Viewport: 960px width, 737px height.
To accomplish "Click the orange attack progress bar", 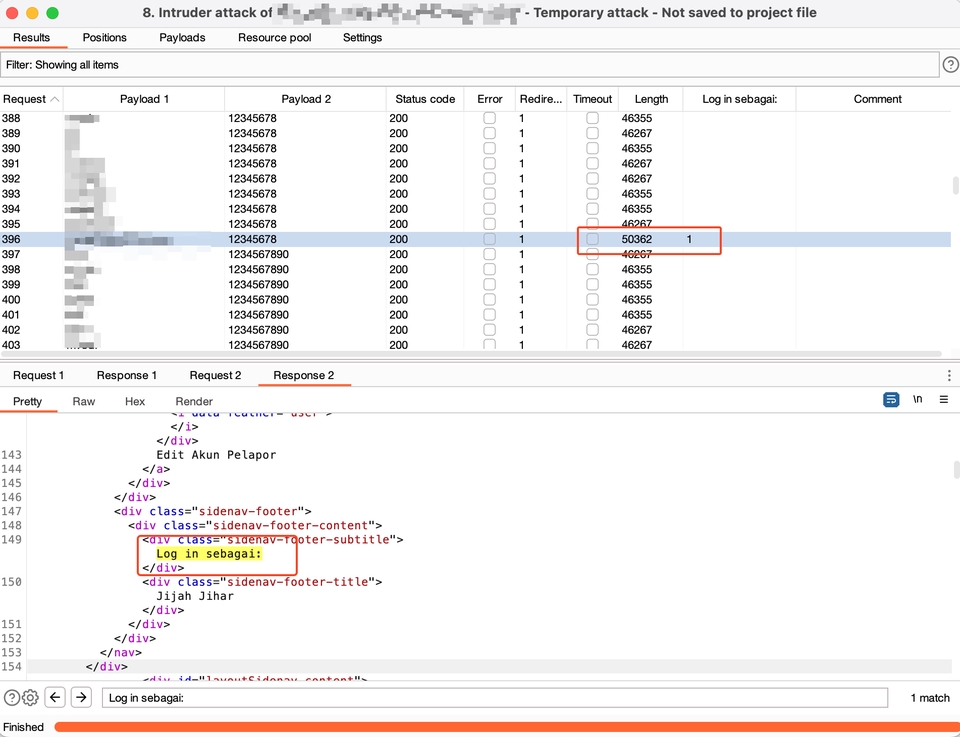I will click(506, 727).
